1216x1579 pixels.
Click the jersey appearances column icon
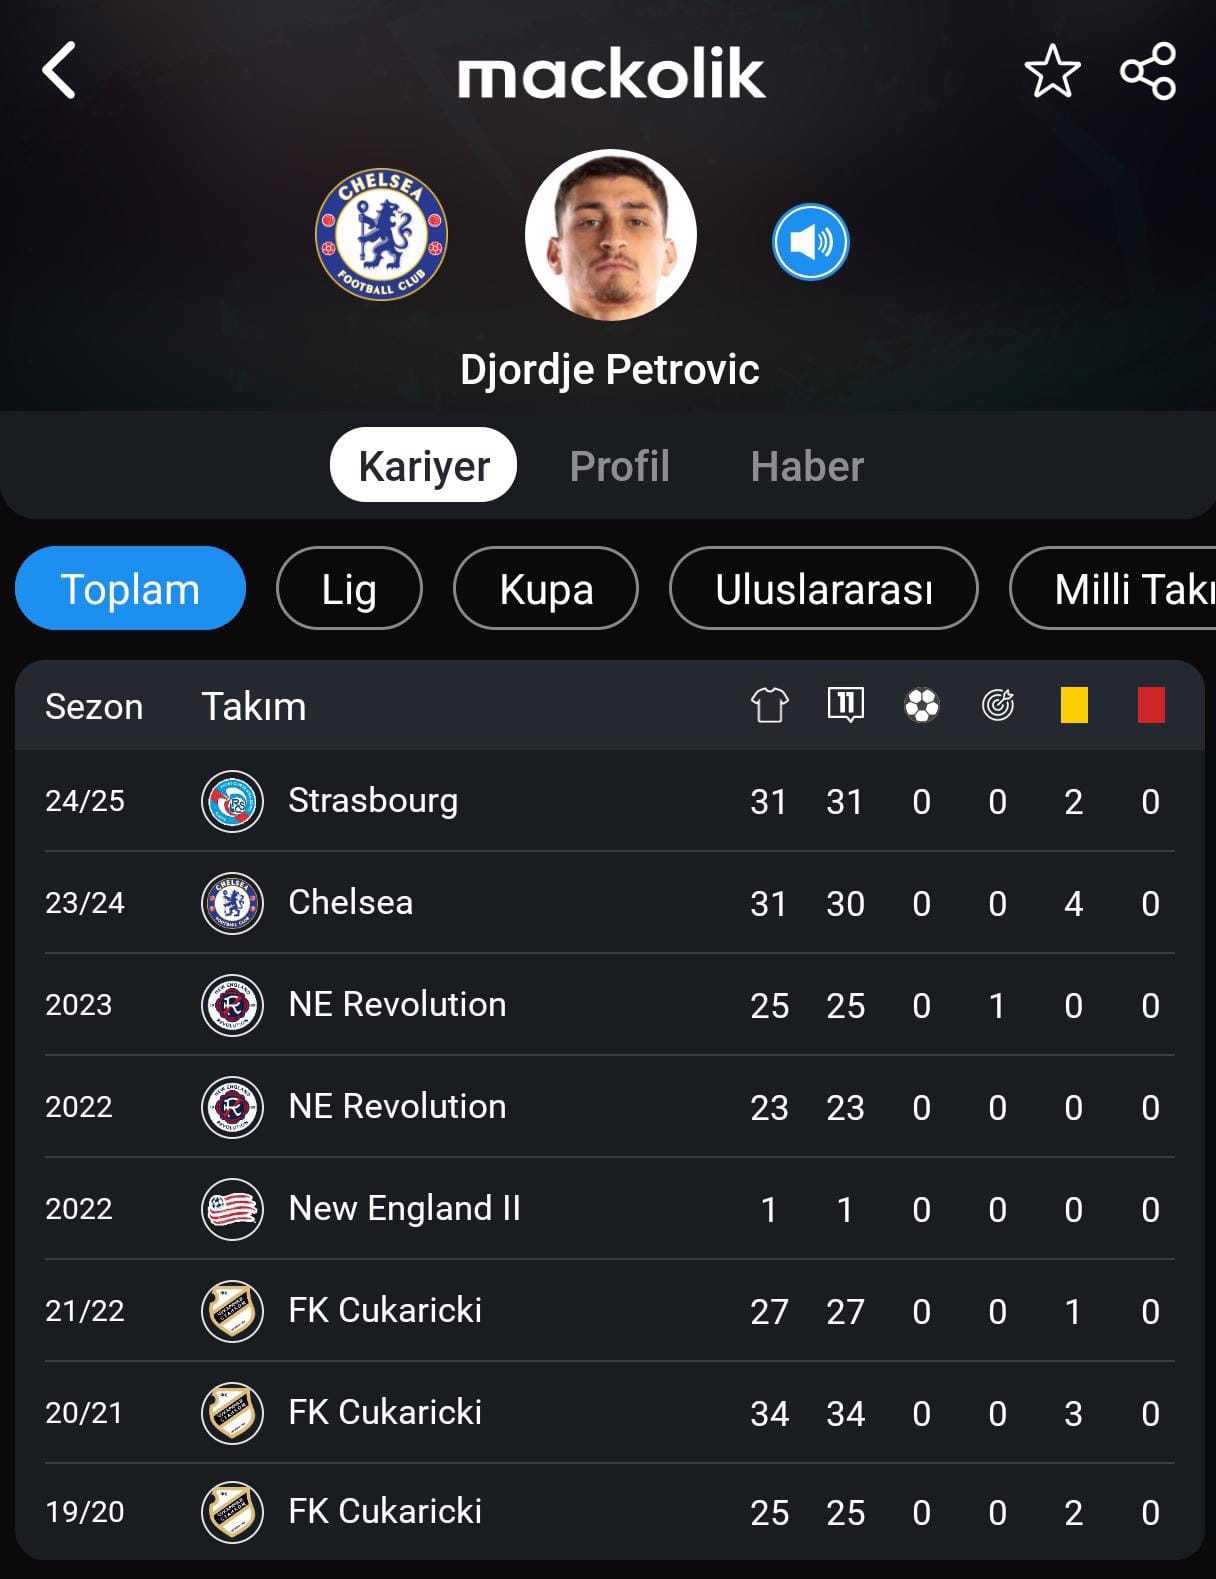point(769,706)
